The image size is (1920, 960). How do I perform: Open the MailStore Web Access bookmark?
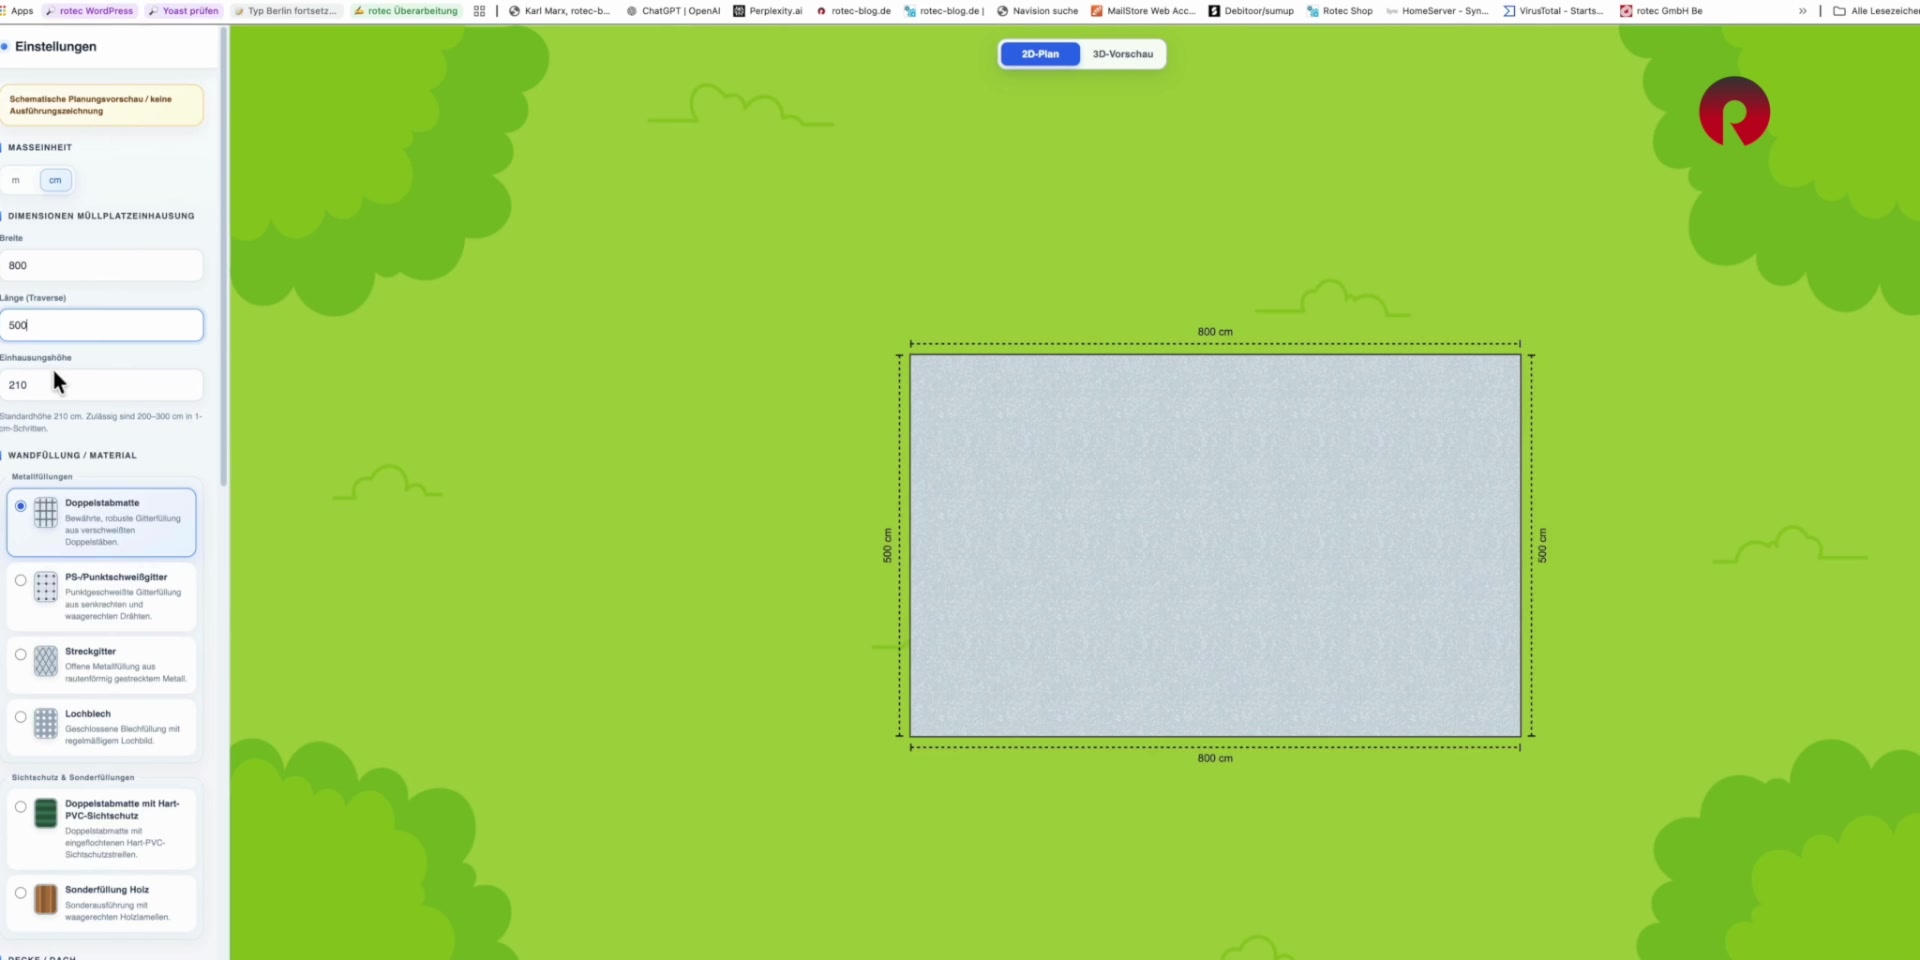point(1143,11)
